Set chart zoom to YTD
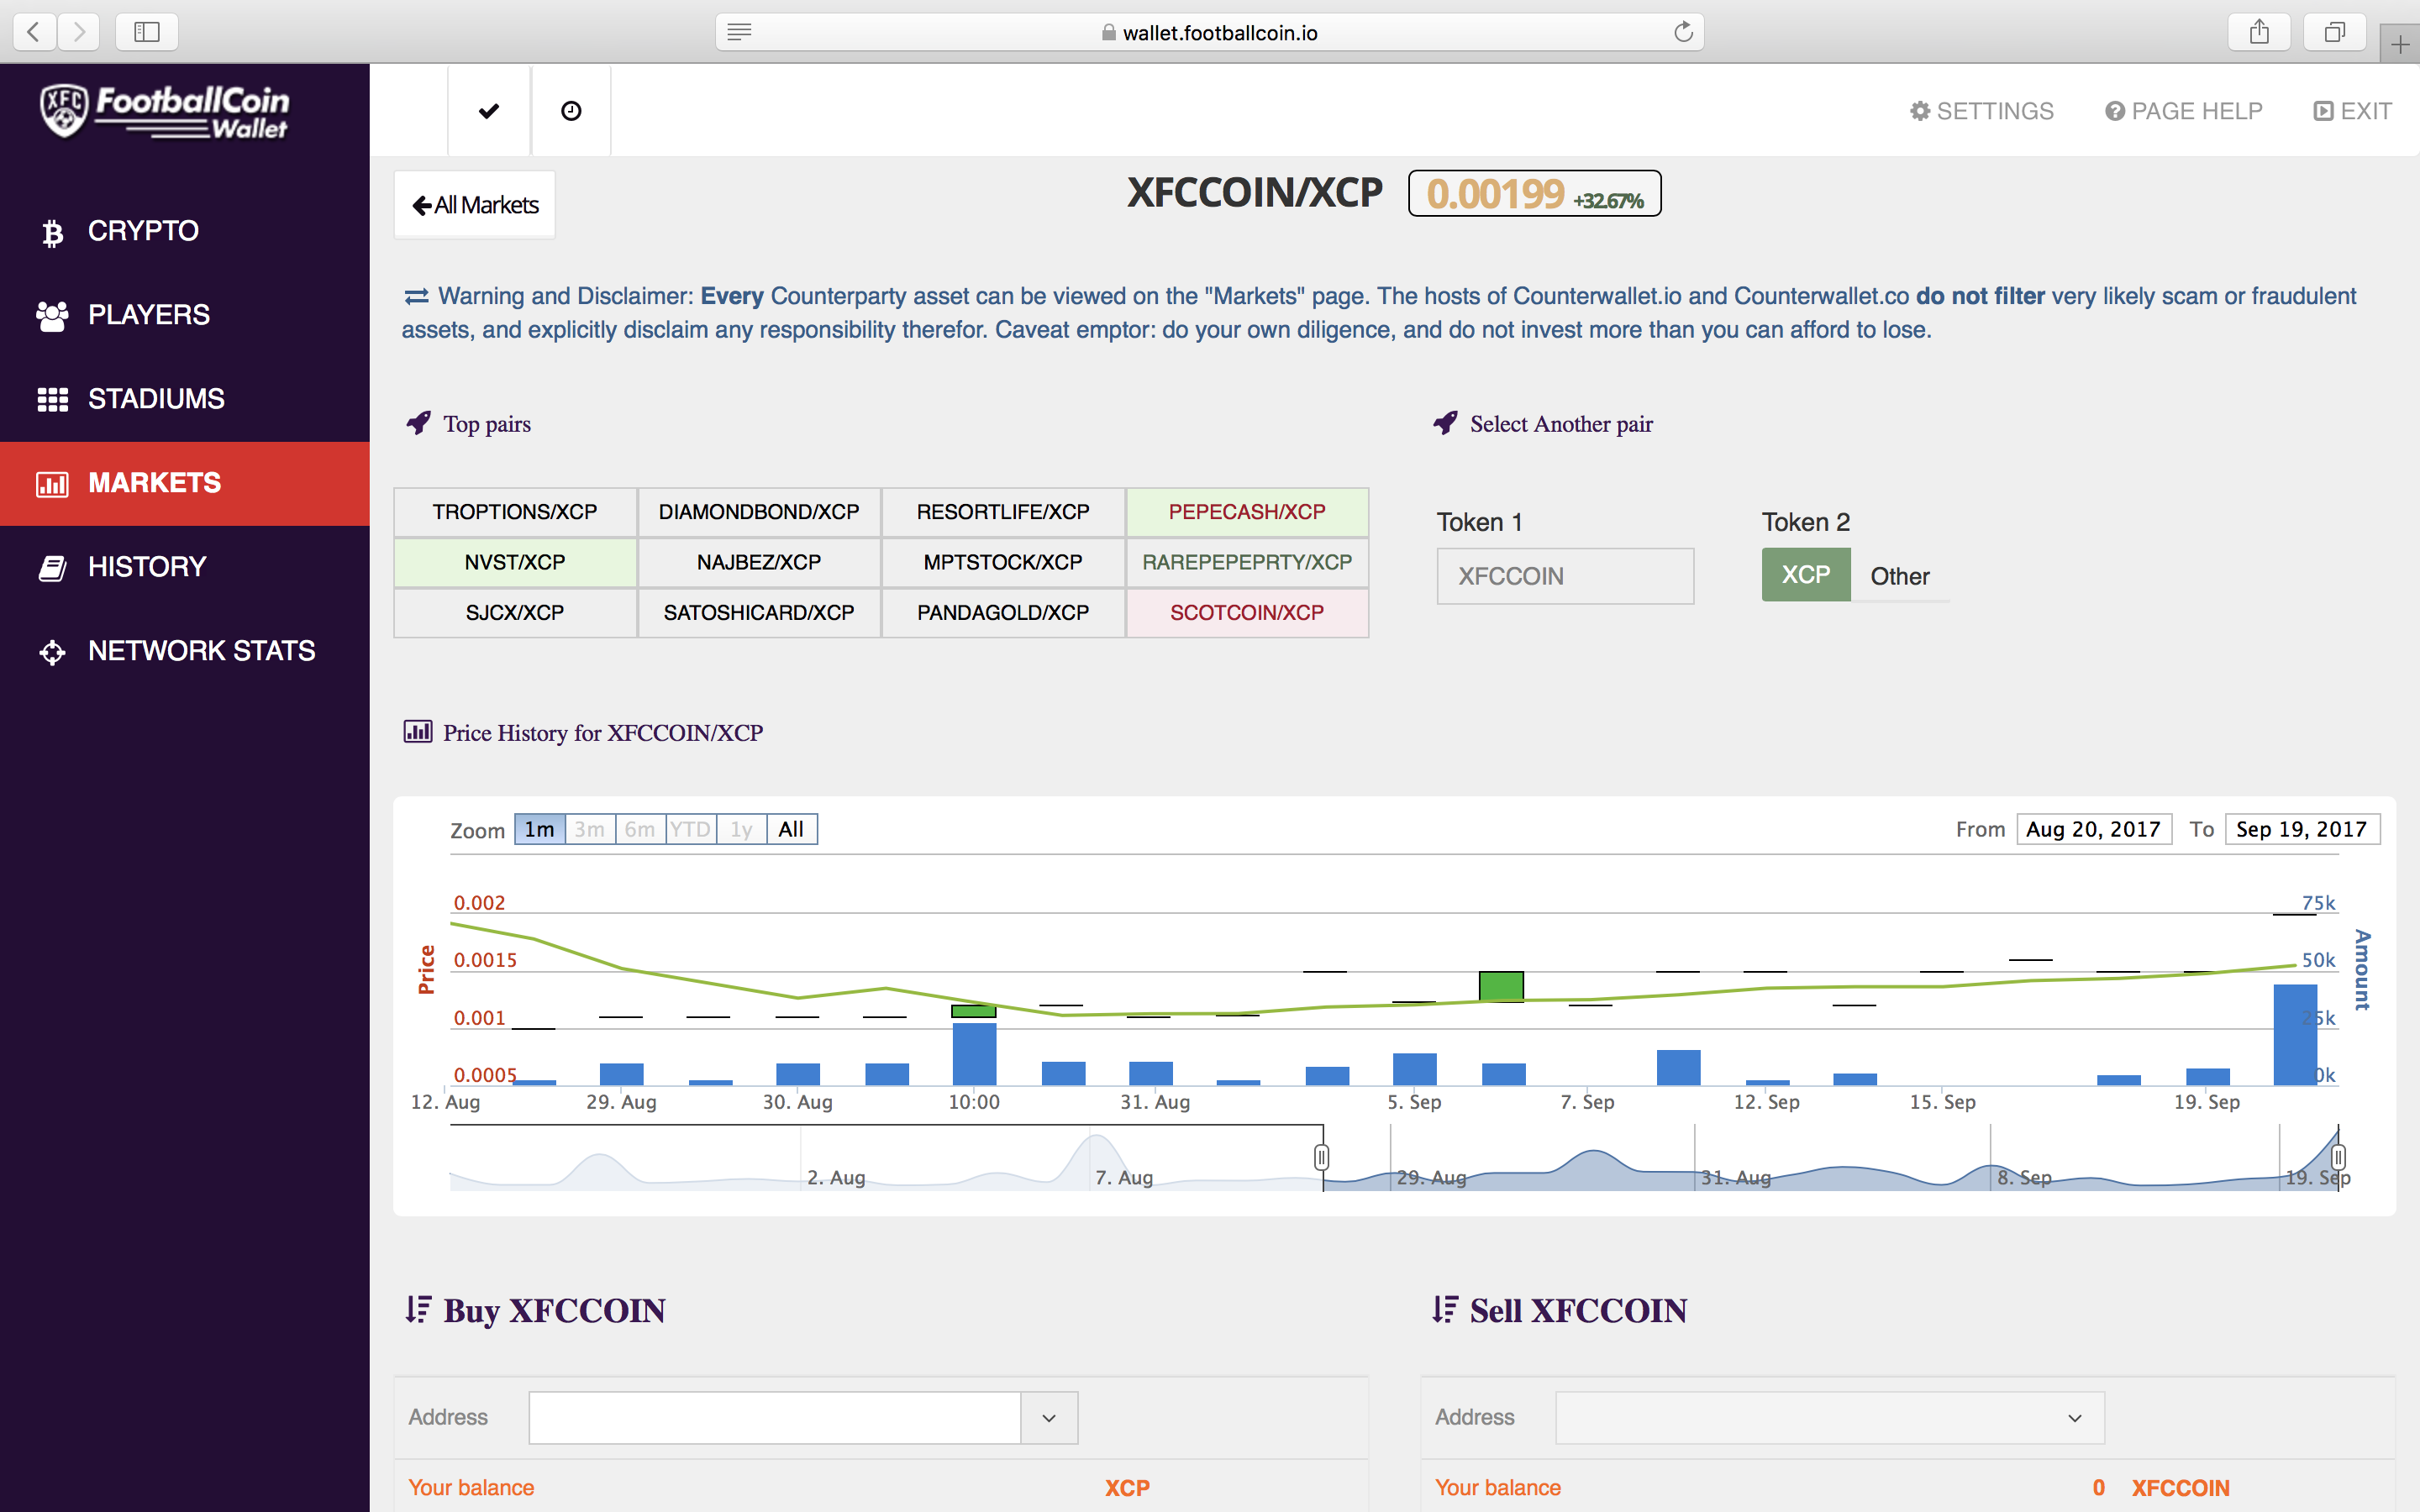This screenshot has height=1512, width=2420. pyautogui.click(x=691, y=829)
